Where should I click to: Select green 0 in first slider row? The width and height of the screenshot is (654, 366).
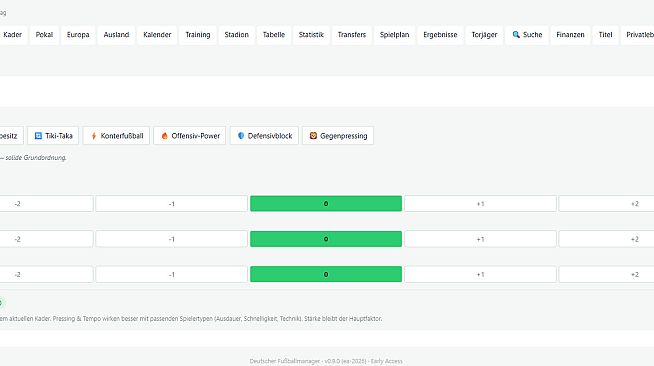point(326,204)
